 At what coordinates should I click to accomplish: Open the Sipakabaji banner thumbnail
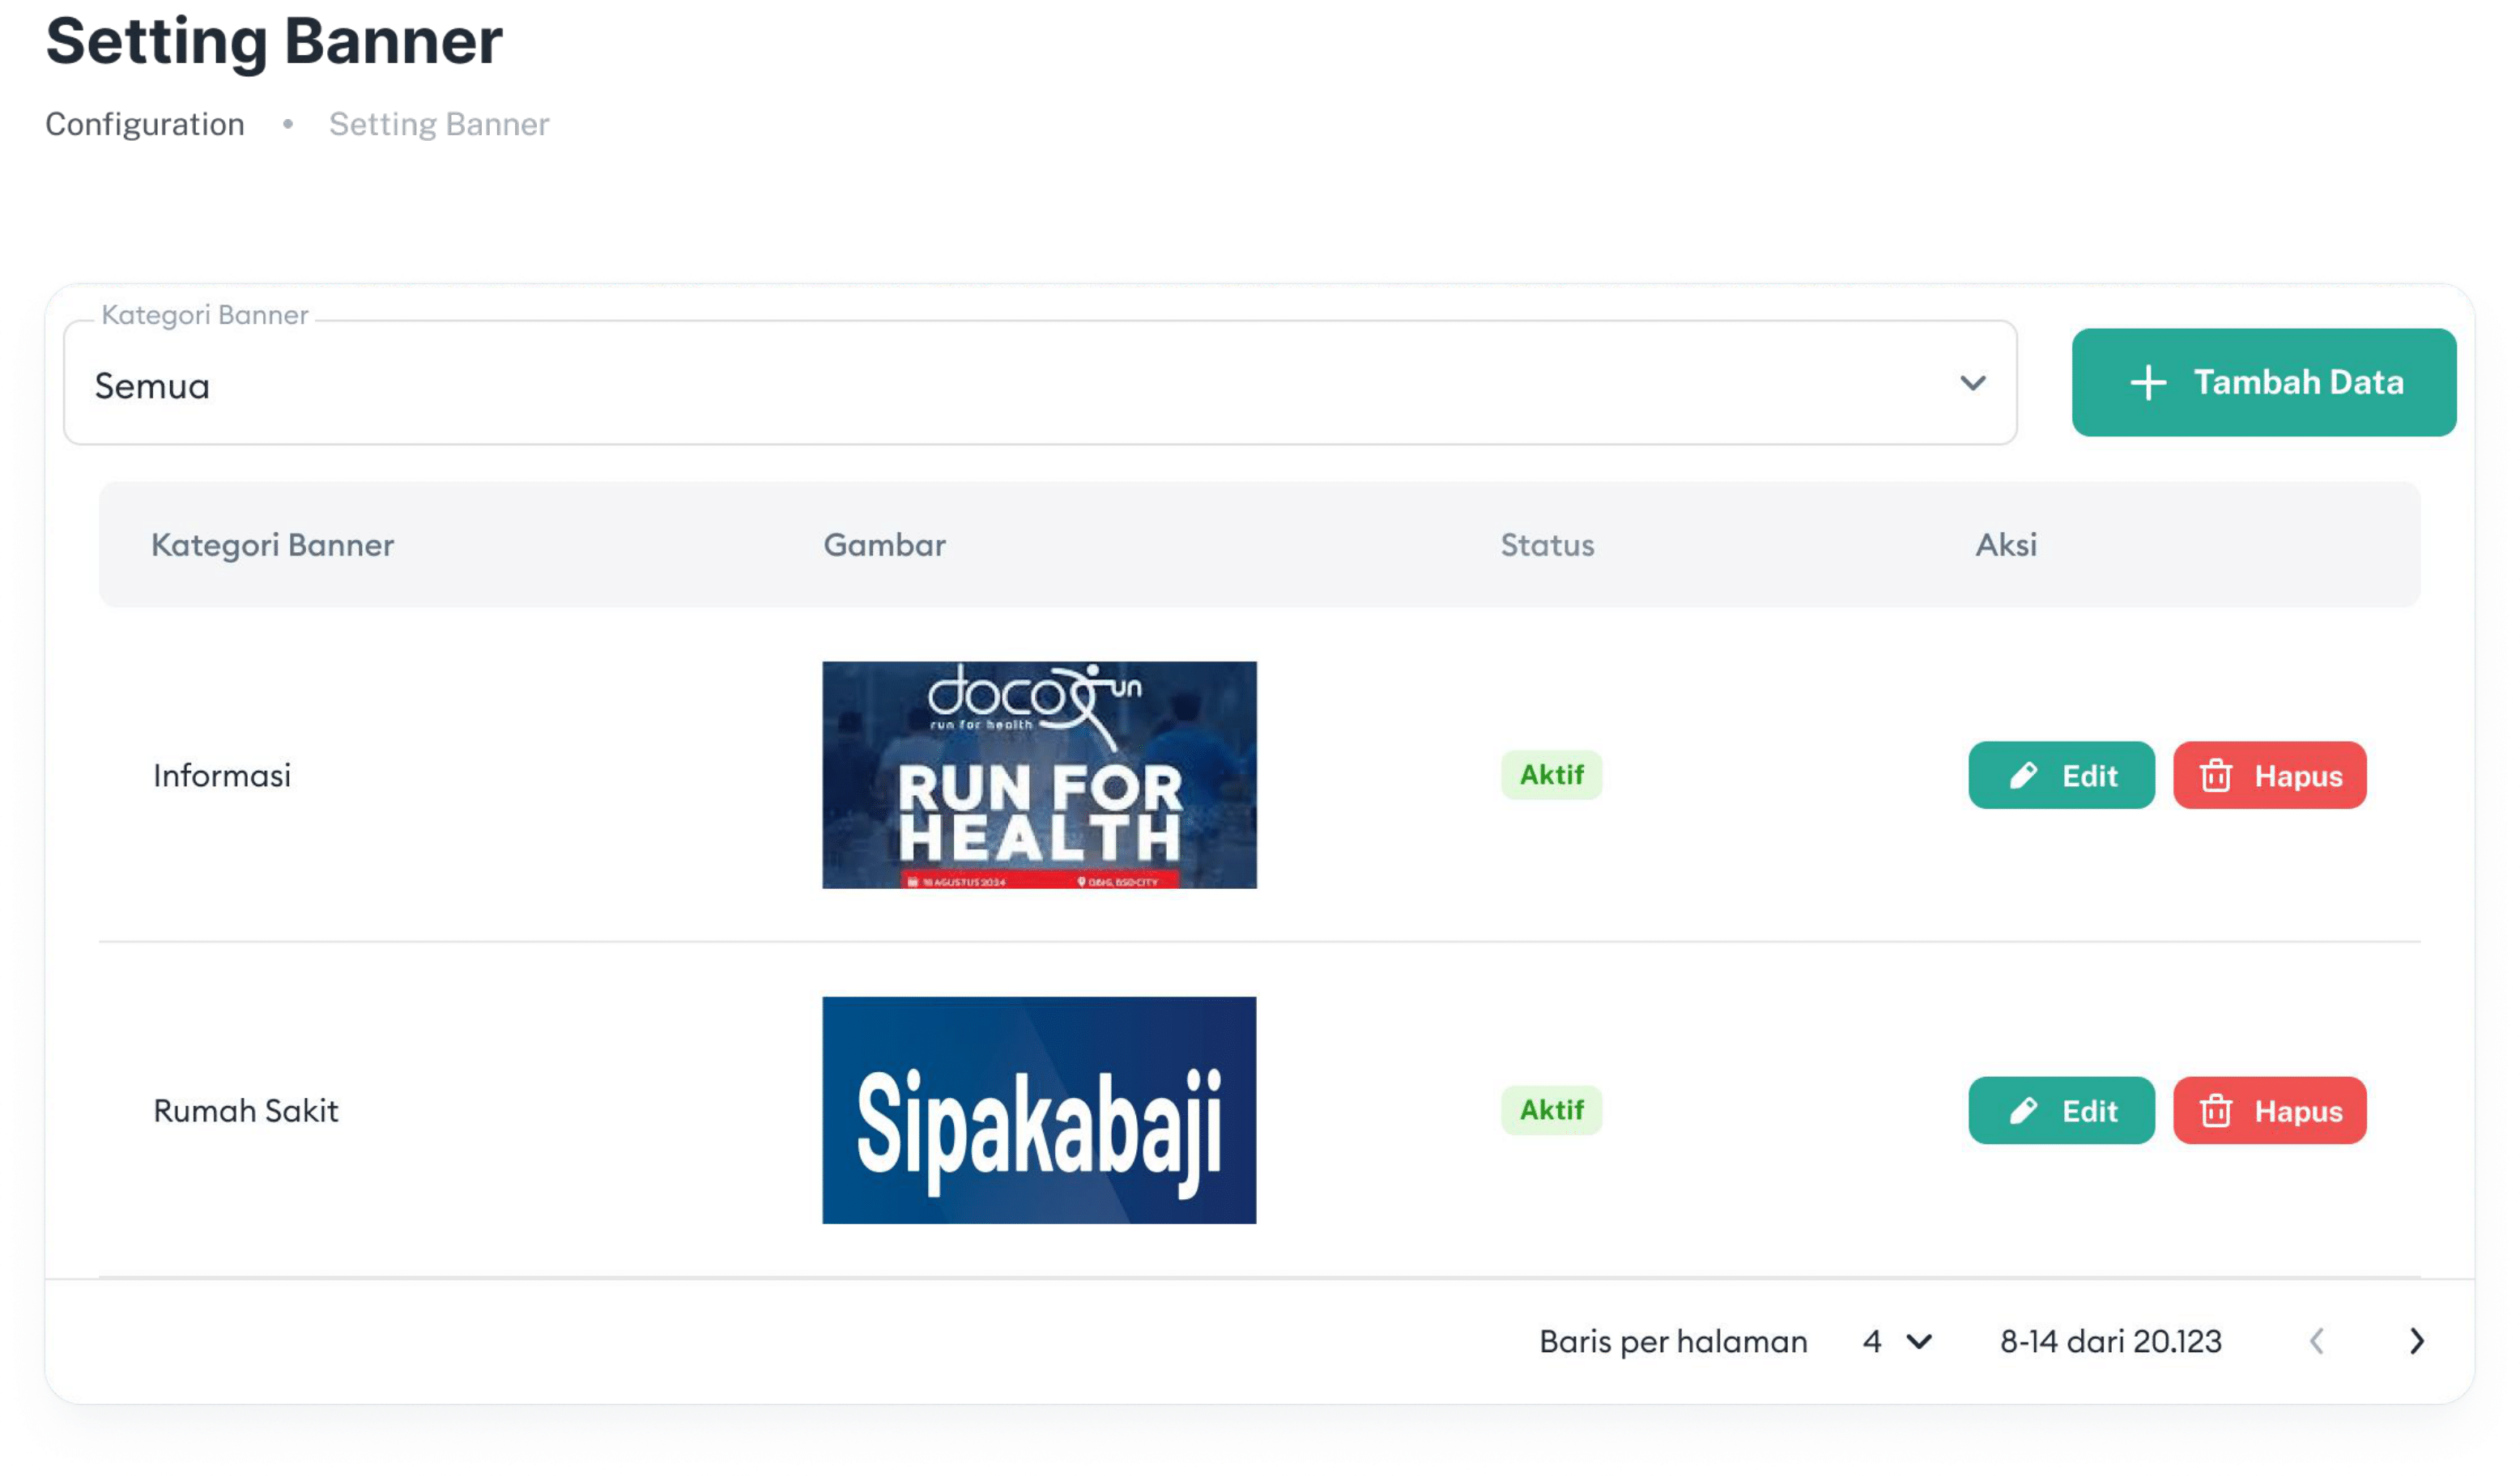1039,1110
